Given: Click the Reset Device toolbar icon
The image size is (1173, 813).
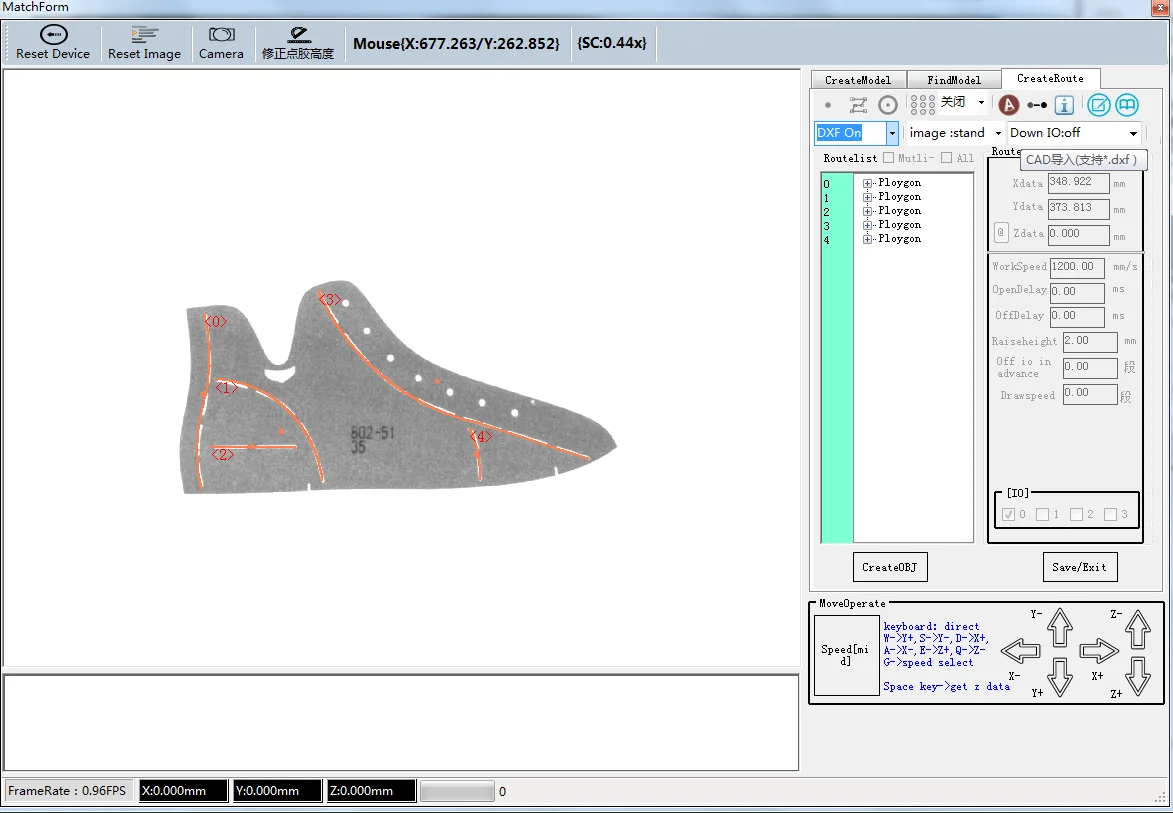Looking at the screenshot, I should 53,35.
